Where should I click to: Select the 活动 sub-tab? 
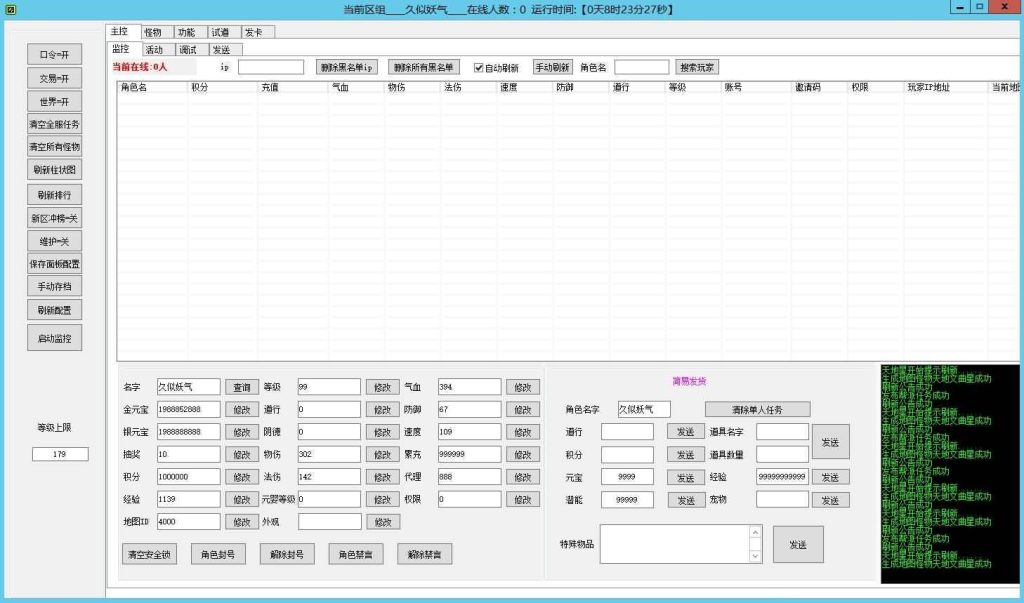tap(154, 49)
